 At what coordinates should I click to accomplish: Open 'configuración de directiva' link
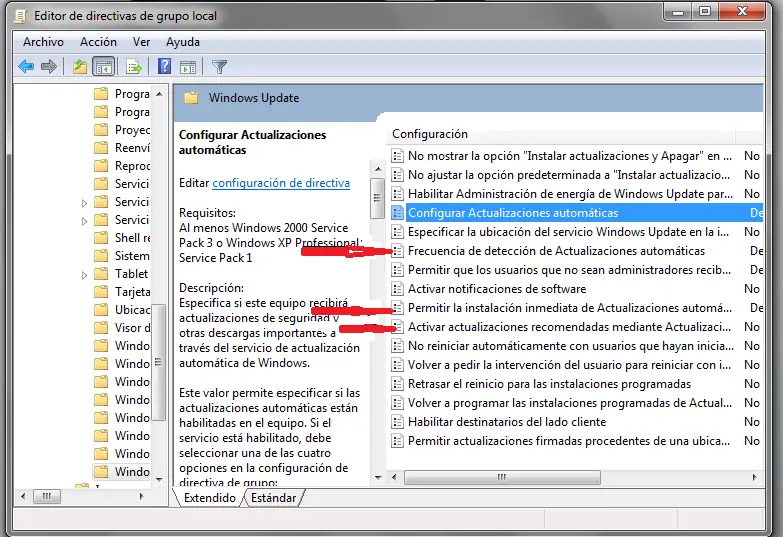tap(281, 183)
